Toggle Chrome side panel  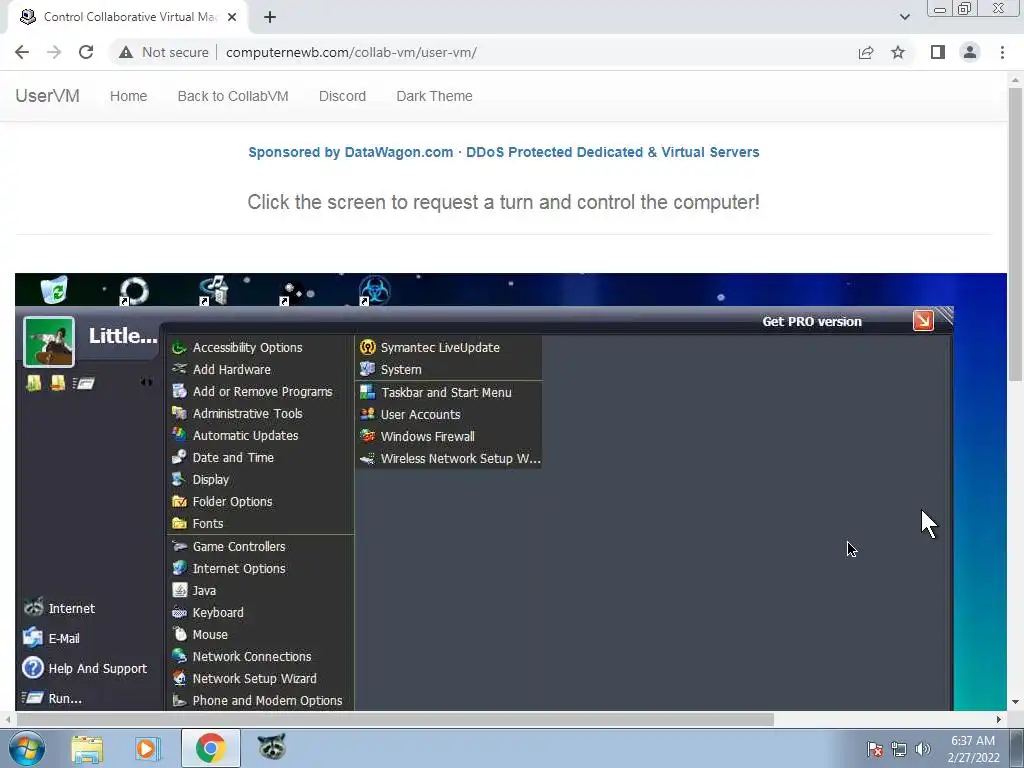[x=938, y=52]
